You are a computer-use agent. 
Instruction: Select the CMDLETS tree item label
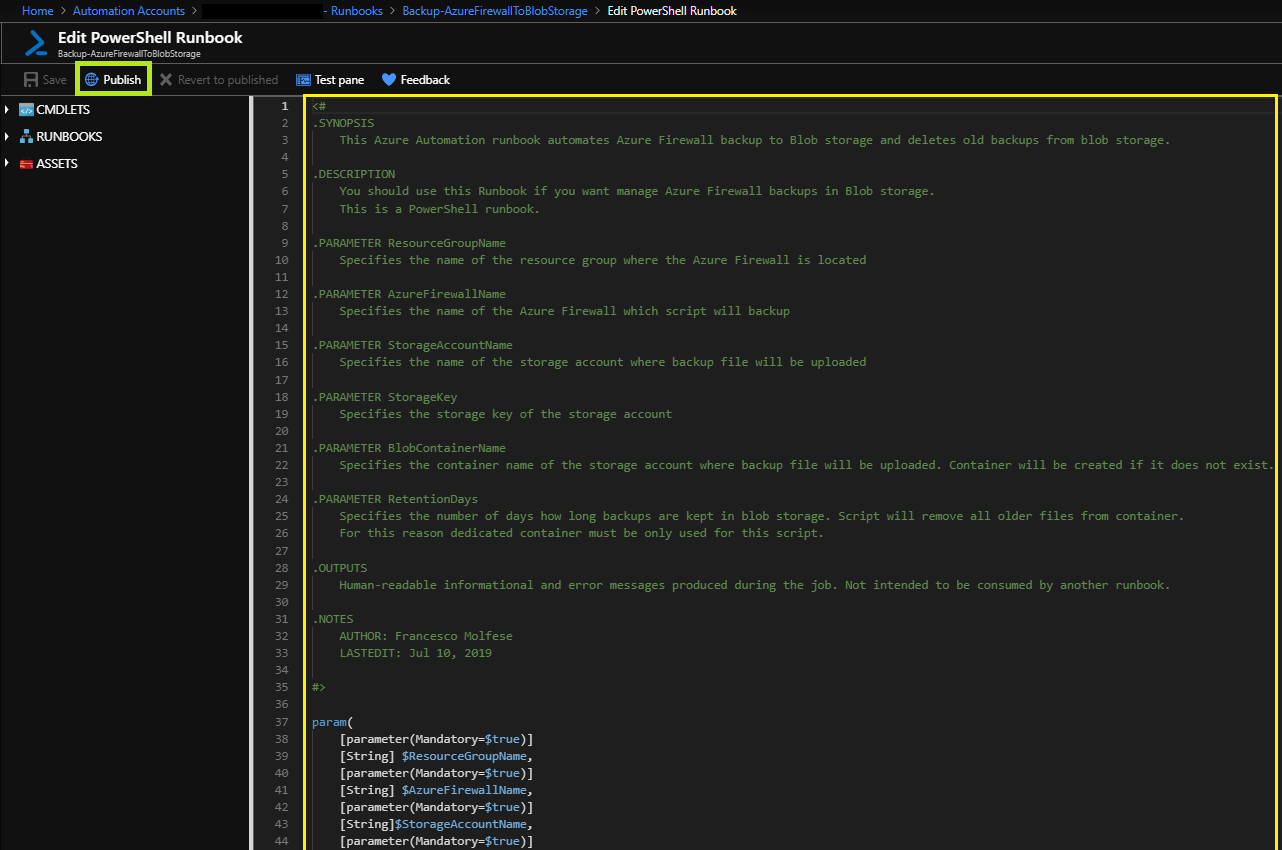(x=63, y=110)
